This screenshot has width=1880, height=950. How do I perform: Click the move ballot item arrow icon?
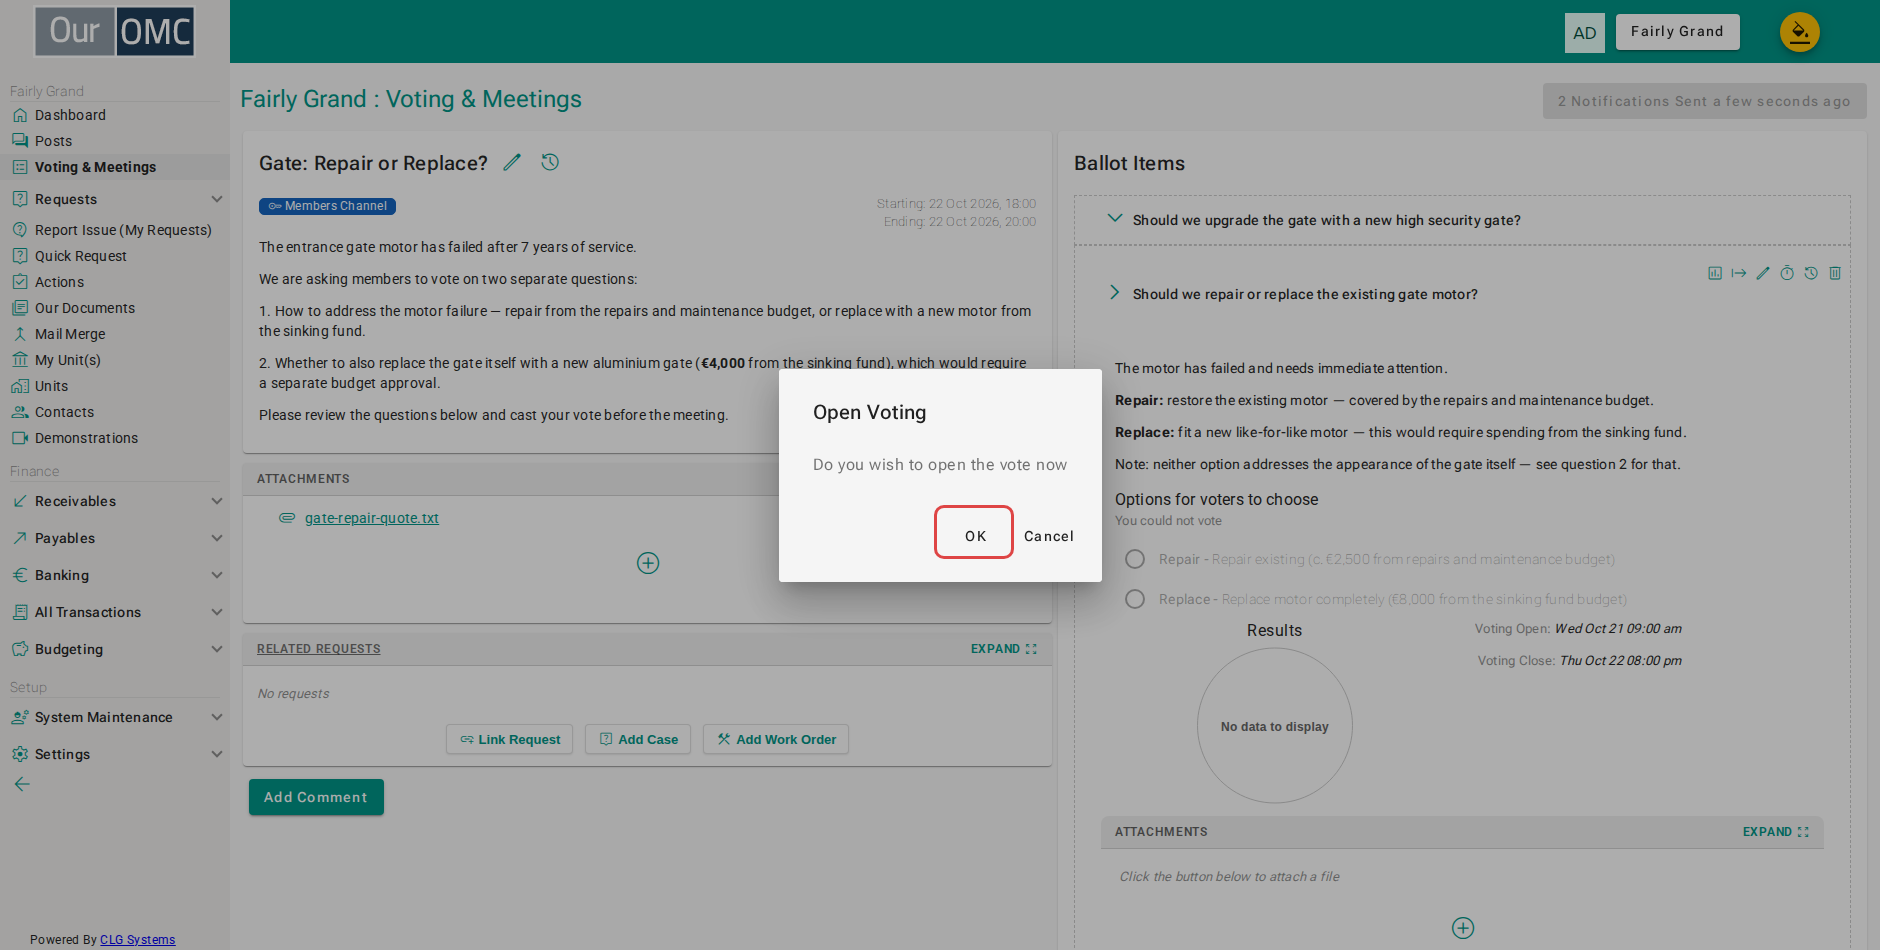[x=1739, y=273]
